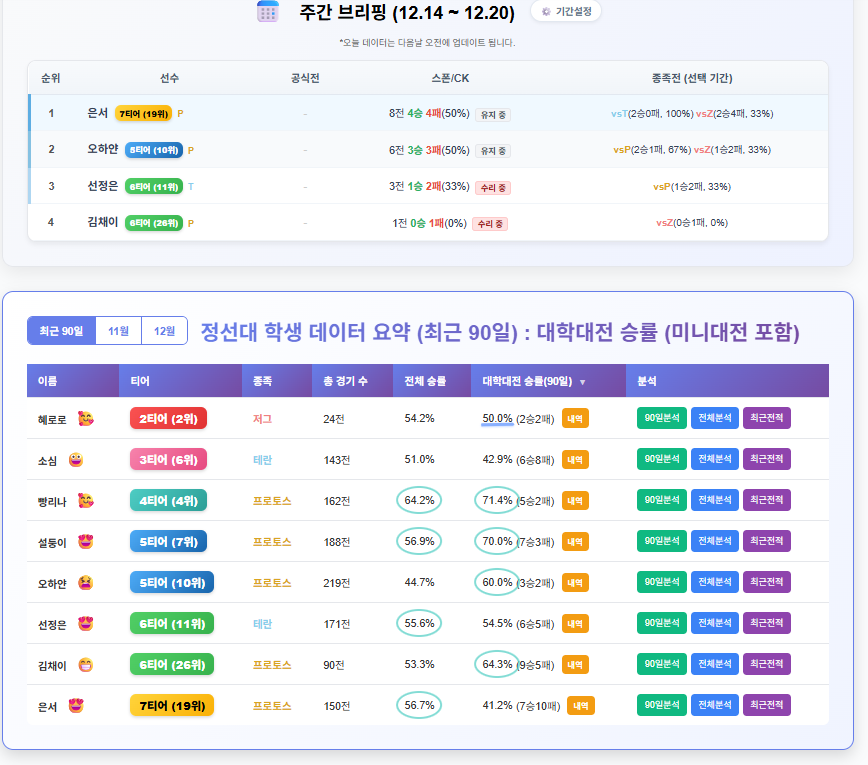The width and height of the screenshot is (868, 765).
Task: Click the emoji icon next to 설둥이
Action: point(86,541)
